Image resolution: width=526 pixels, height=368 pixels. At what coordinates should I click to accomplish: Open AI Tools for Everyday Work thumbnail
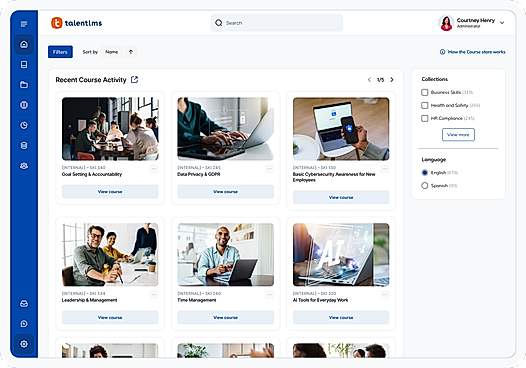click(341, 255)
